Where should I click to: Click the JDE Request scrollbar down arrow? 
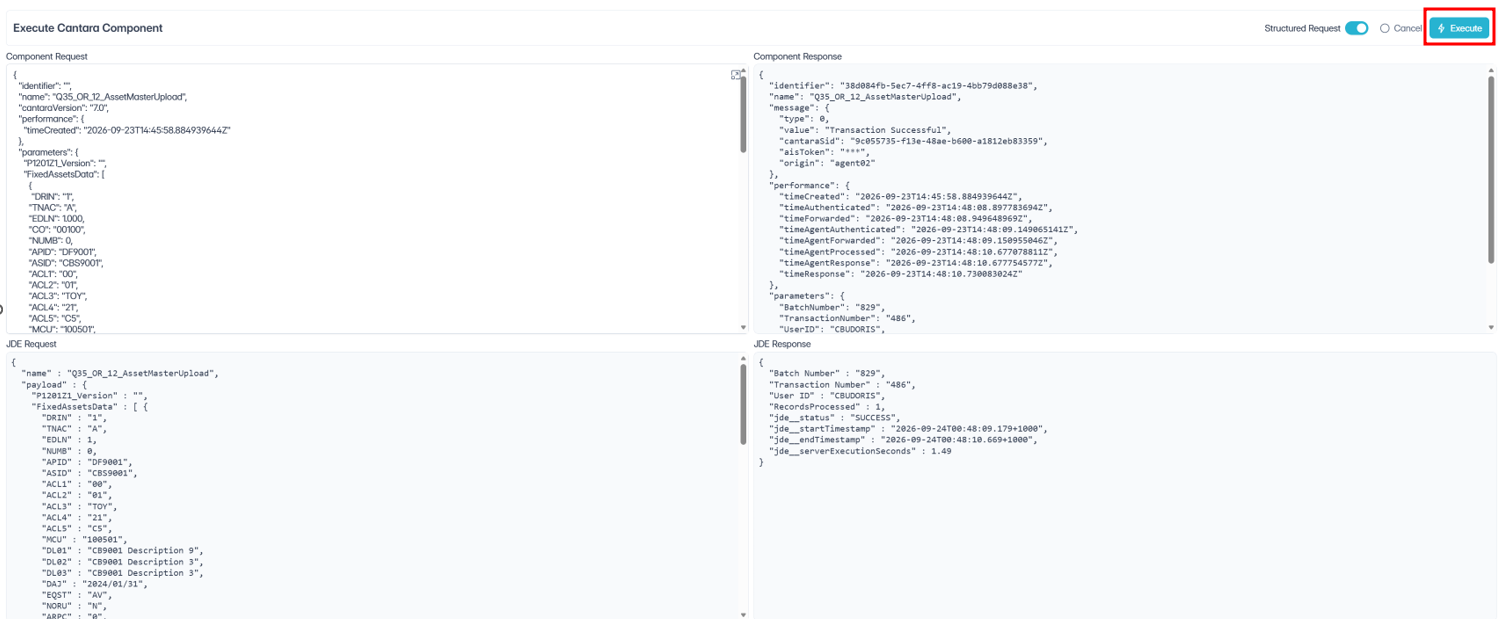(743, 614)
